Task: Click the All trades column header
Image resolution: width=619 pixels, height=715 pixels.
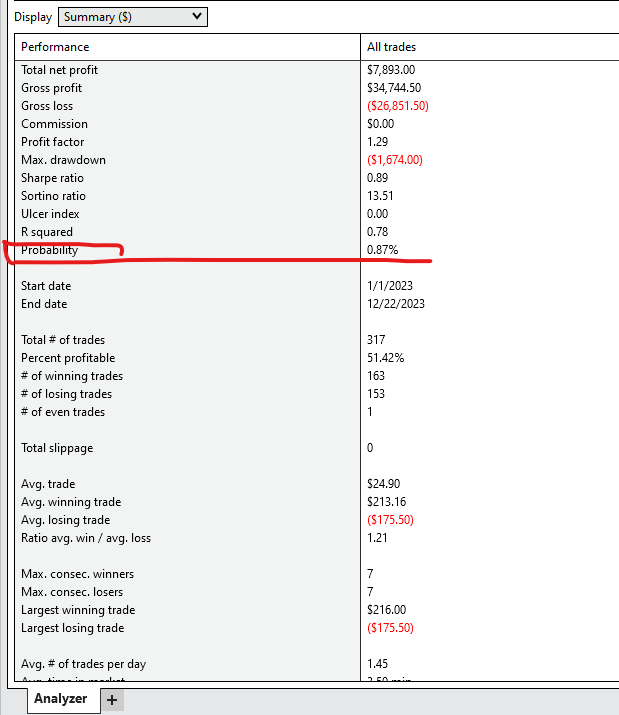Action: tap(392, 47)
